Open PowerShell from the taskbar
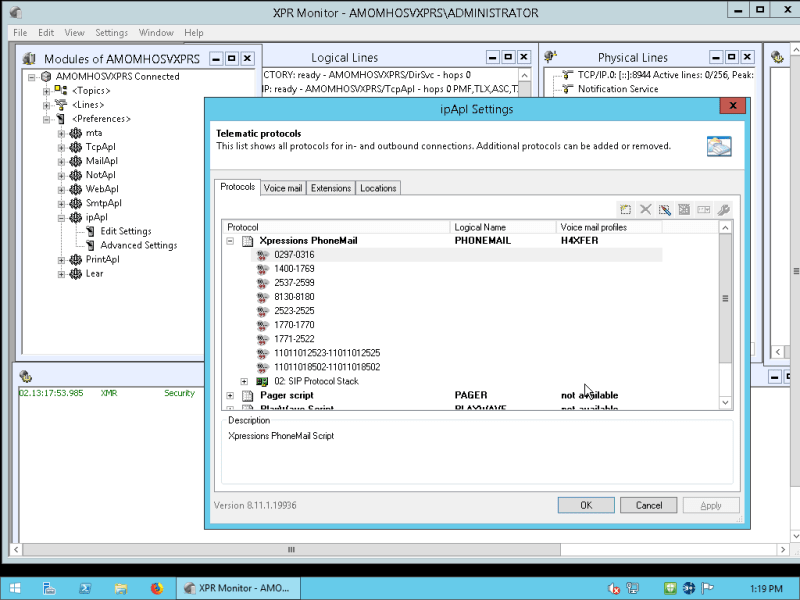Screen dimensions: 800x600 [85, 588]
